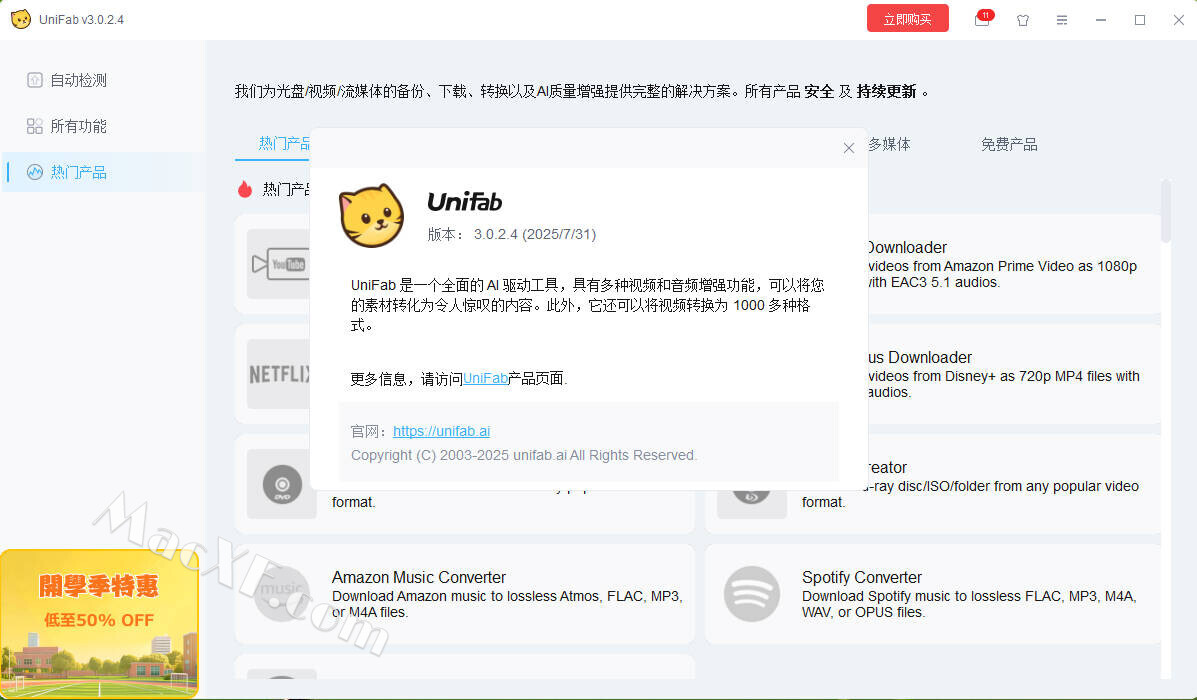Image resolution: width=1197 pixels, height=700 pixels.
Task: Open the Spotify Converter title
Action: [x=862, y=578]
